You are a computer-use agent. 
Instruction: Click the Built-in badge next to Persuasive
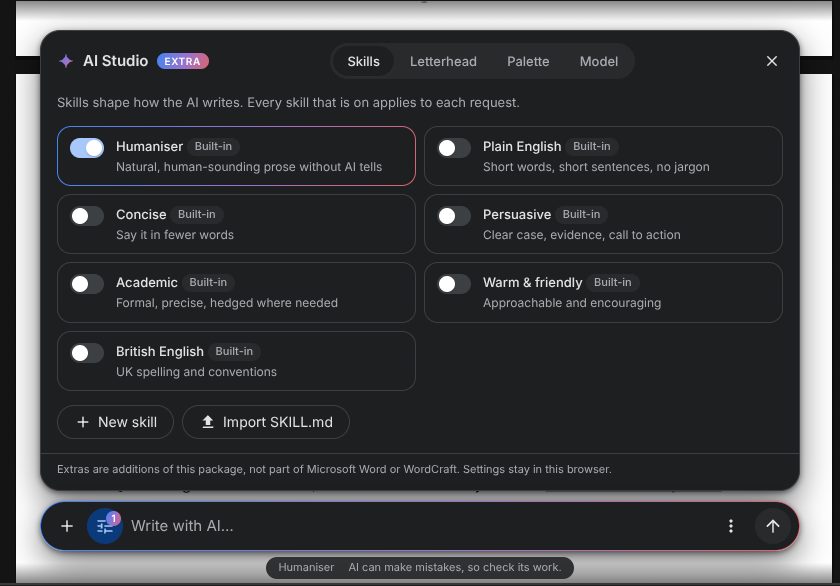pyautogui.click(x=581, y=214)
